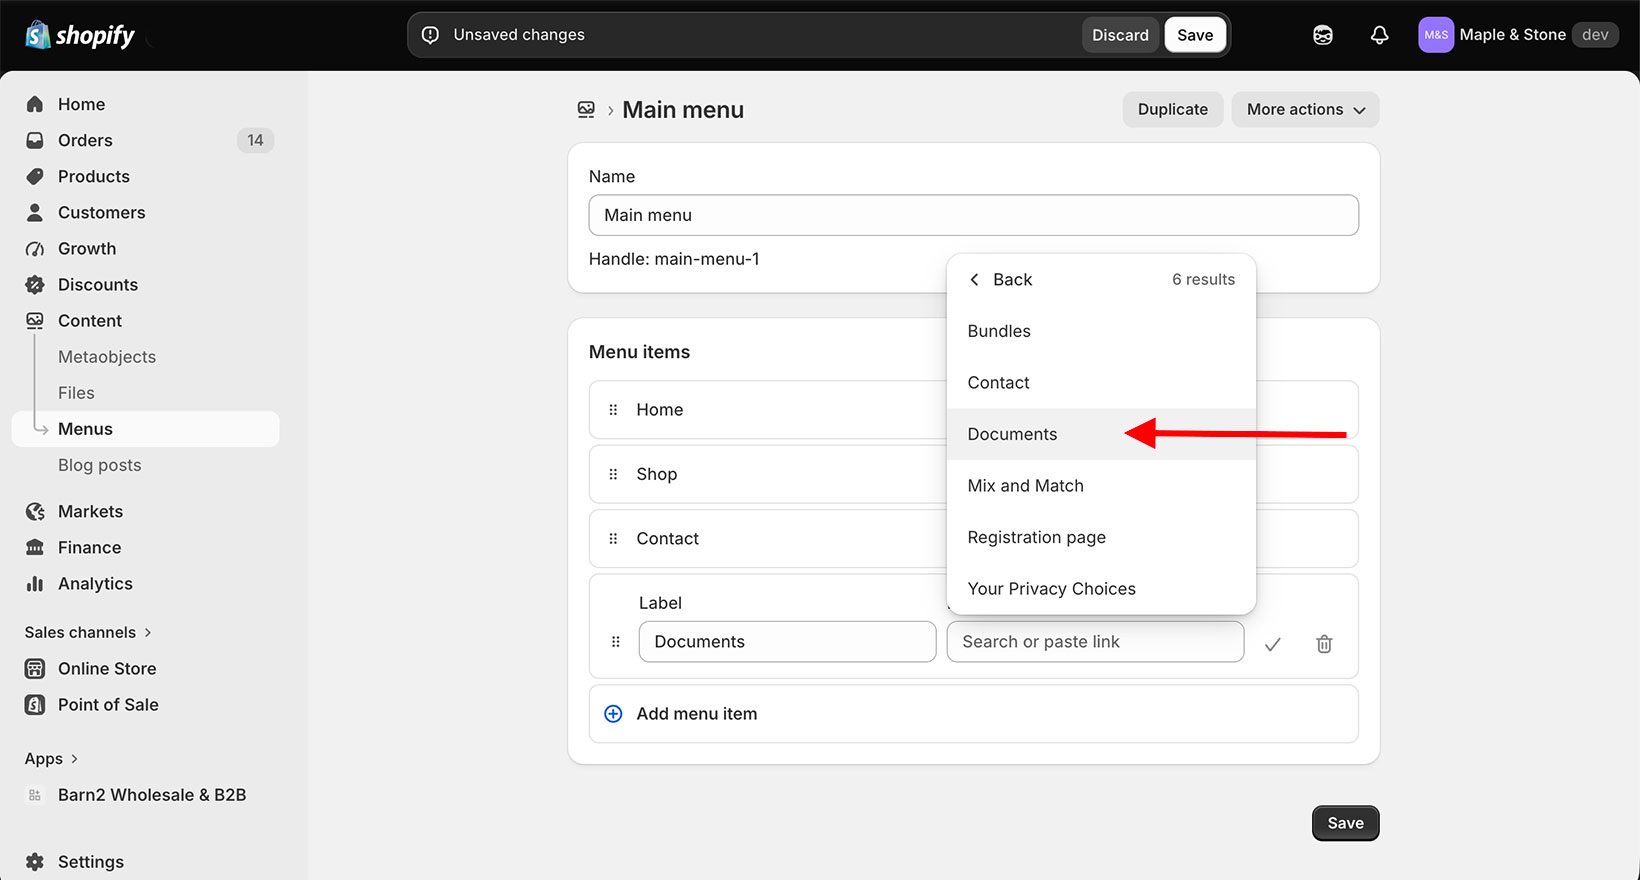
Task: Click the Customers person icon
Action: [35, 212]
